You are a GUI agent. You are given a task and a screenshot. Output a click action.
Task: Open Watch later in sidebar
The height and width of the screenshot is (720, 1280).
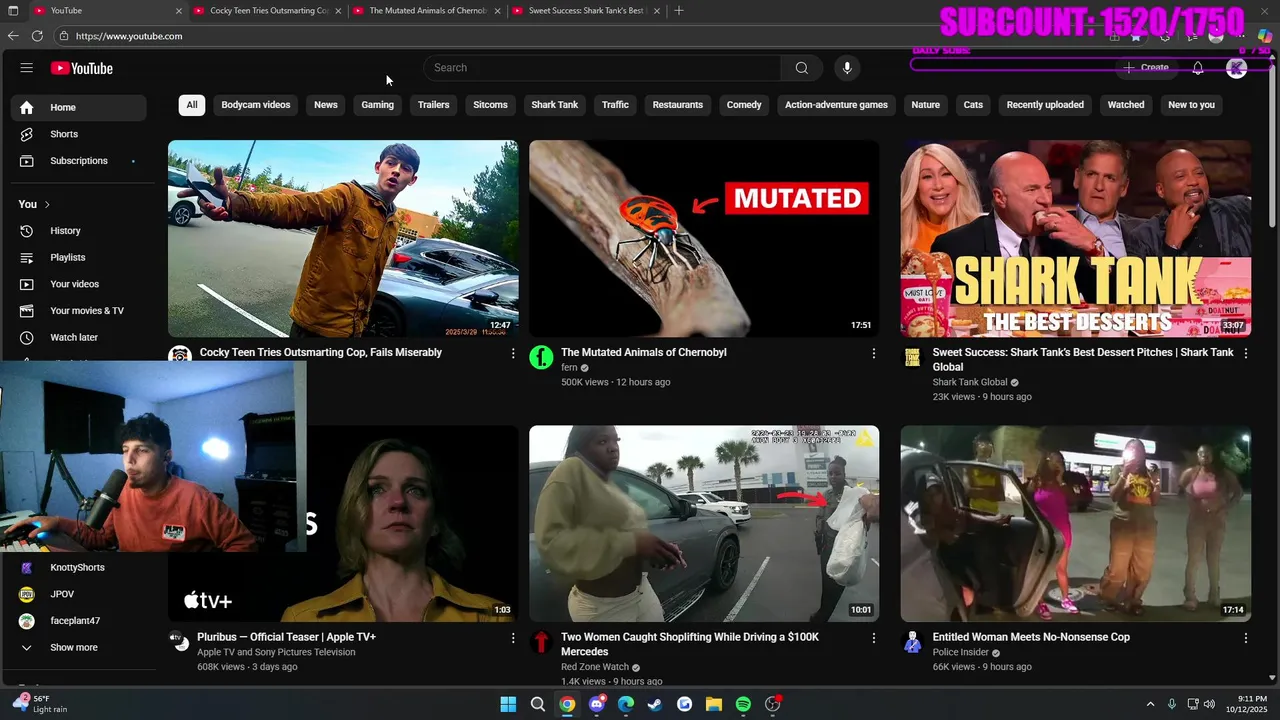(x=78, y=338)
